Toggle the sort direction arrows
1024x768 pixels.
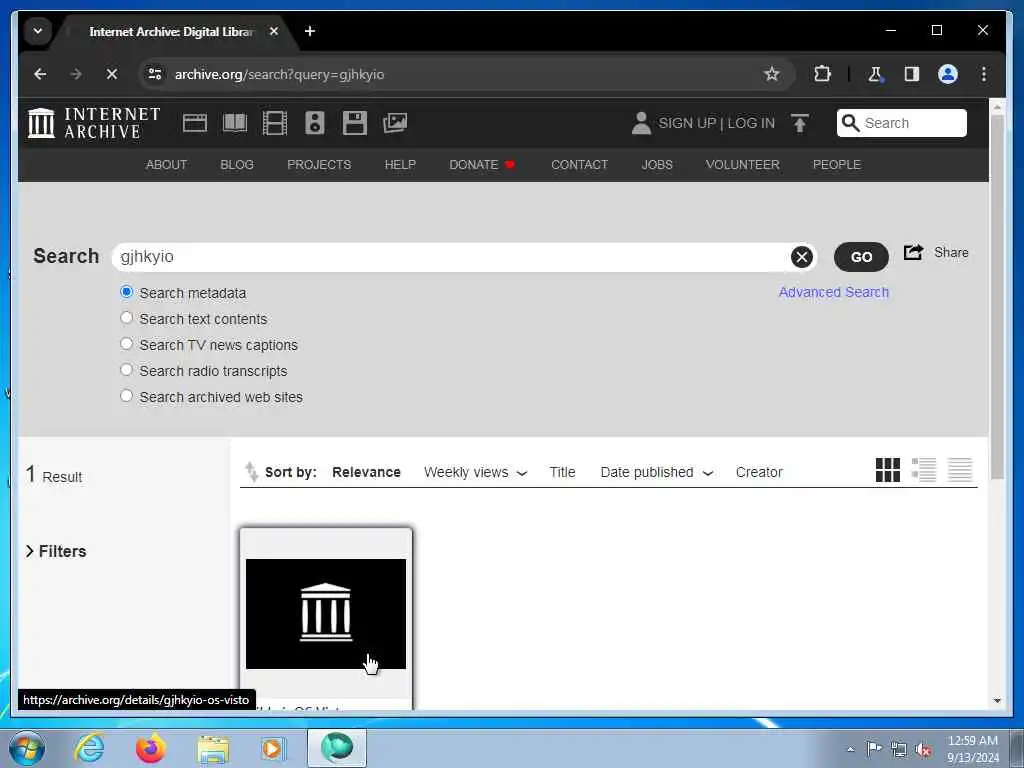(251, 472)
